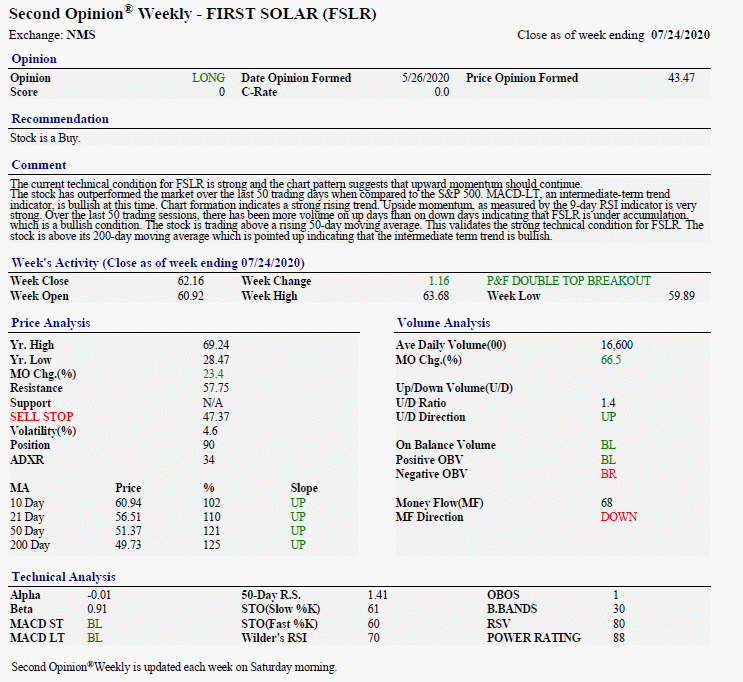Click the RSV value 80

[619, 624]
